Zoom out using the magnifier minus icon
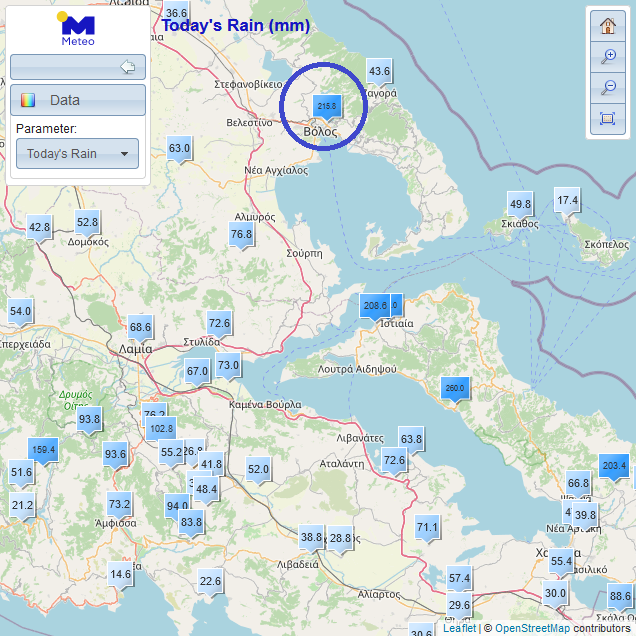This screenshot has height=636, width=636. coord(607,88)
